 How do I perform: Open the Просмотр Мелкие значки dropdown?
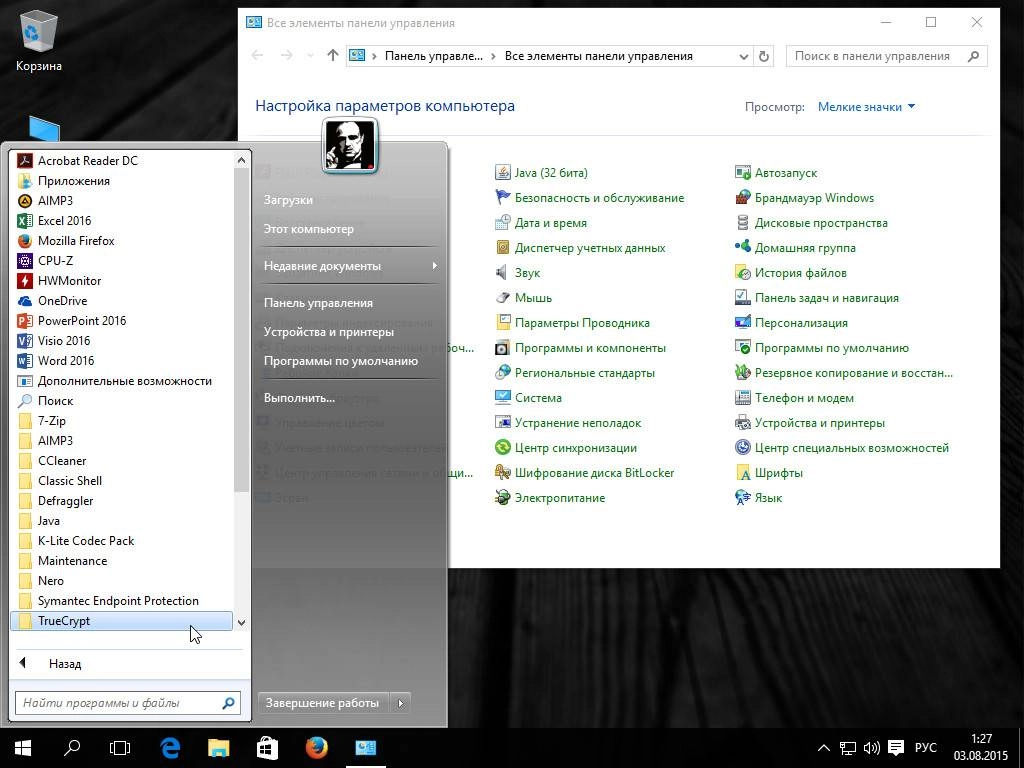point(866,107)
